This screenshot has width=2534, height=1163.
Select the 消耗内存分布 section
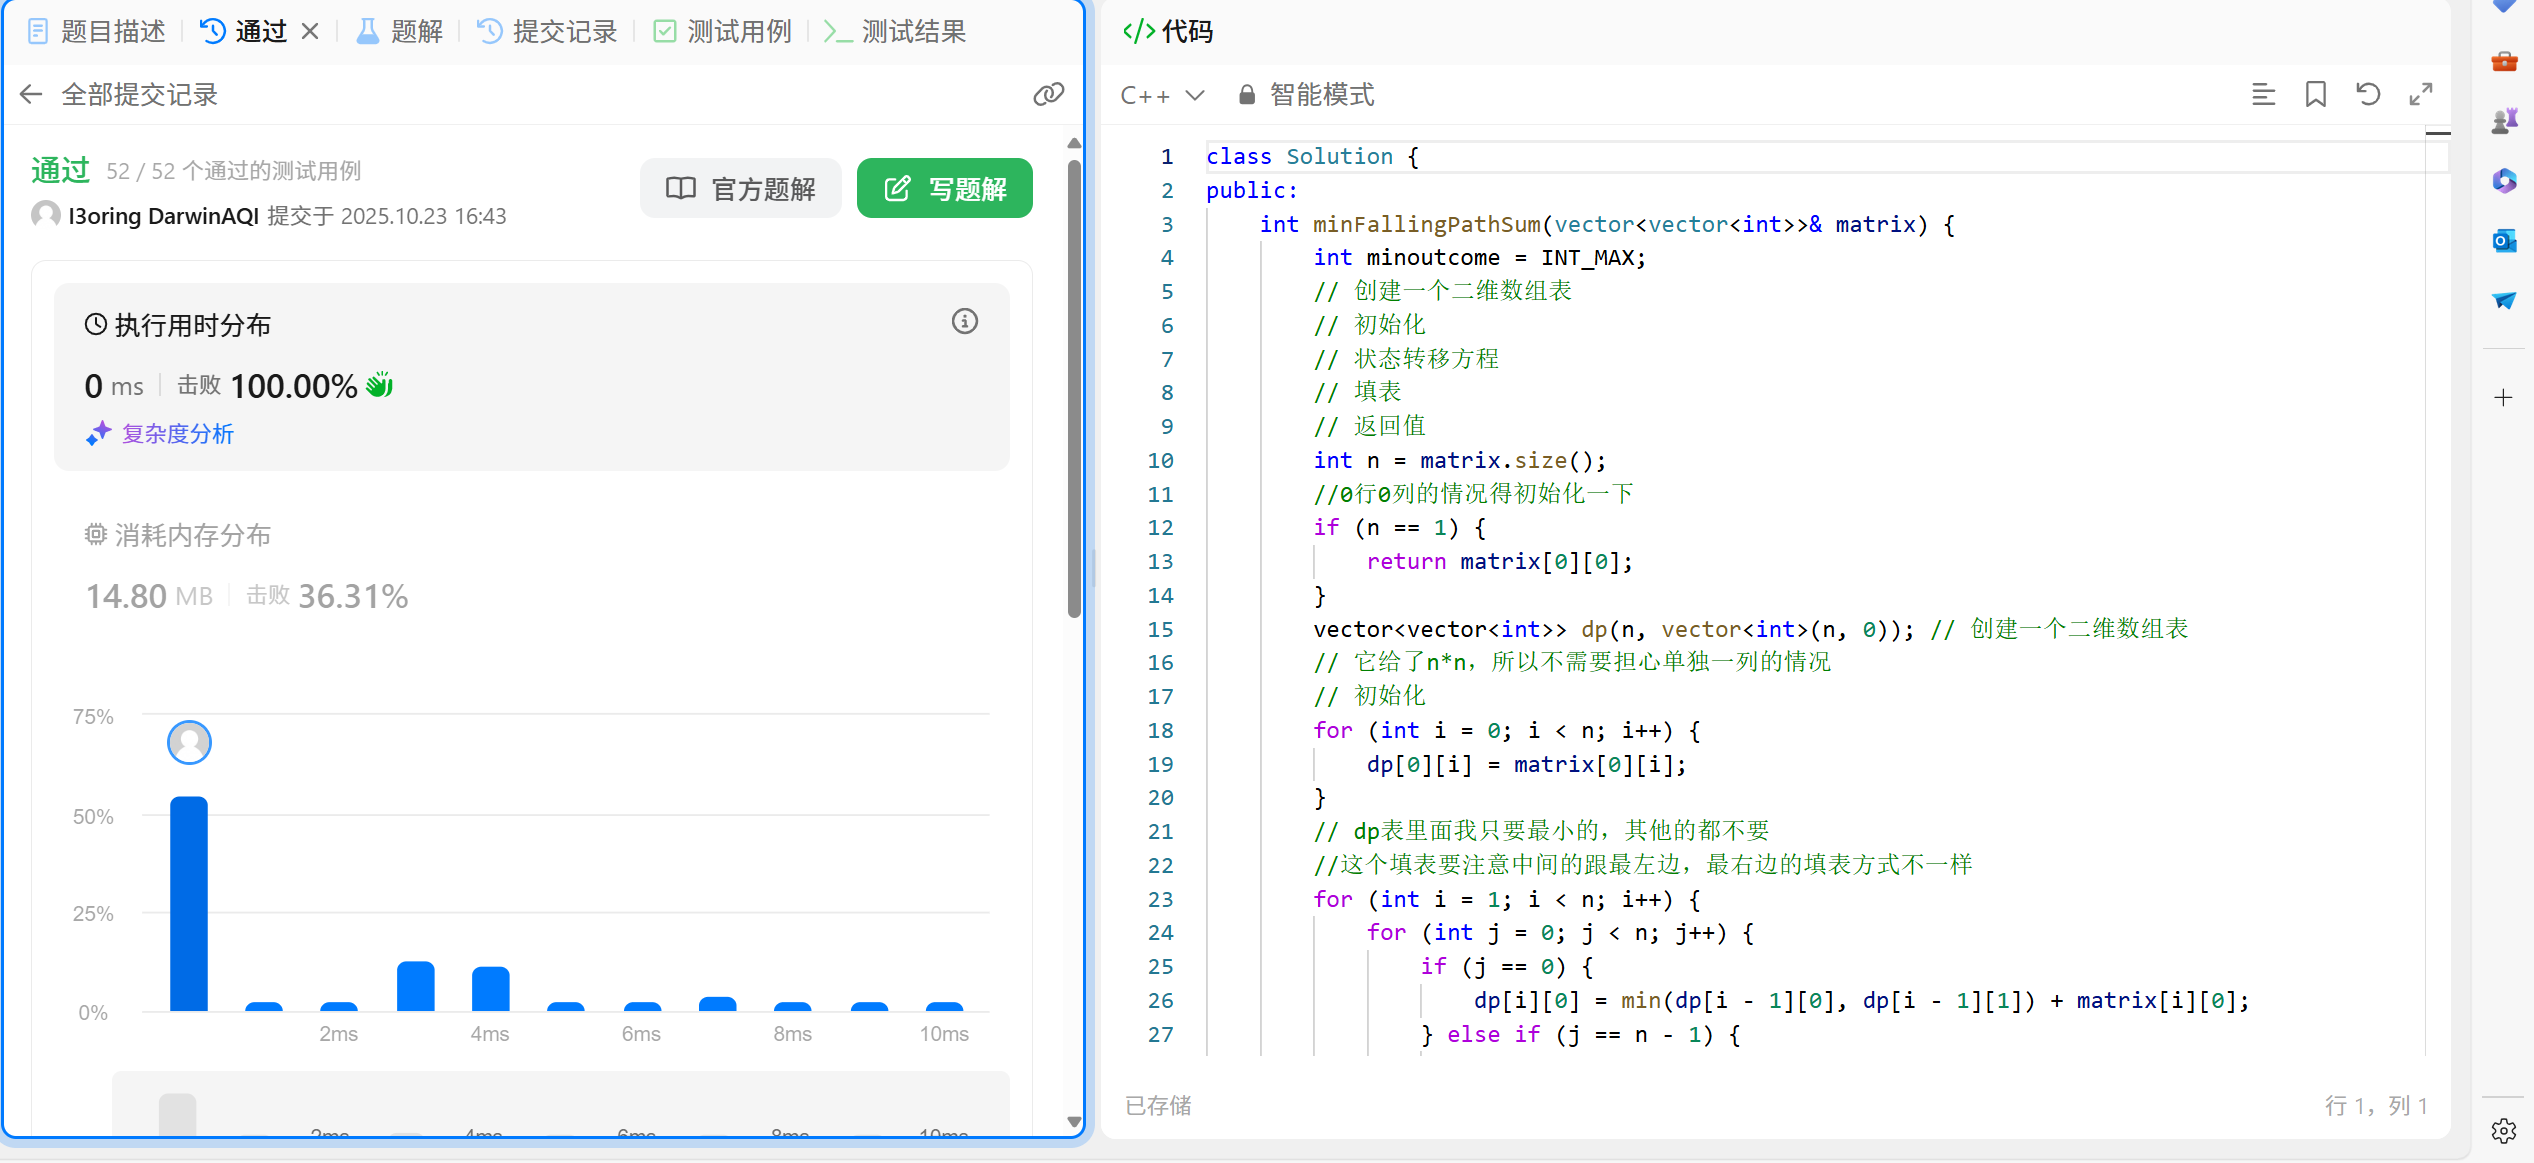(x=192, y=535)
